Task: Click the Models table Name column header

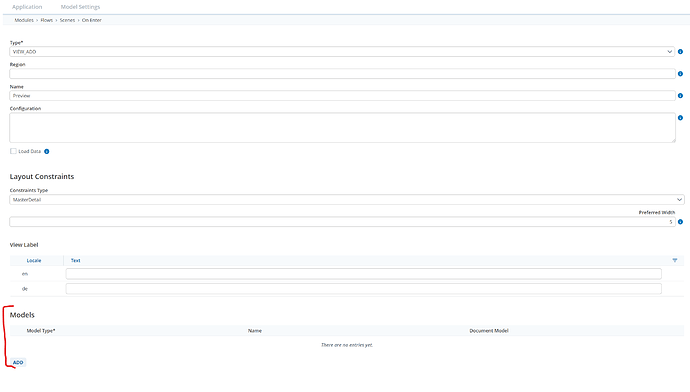Action: [255, 330]
